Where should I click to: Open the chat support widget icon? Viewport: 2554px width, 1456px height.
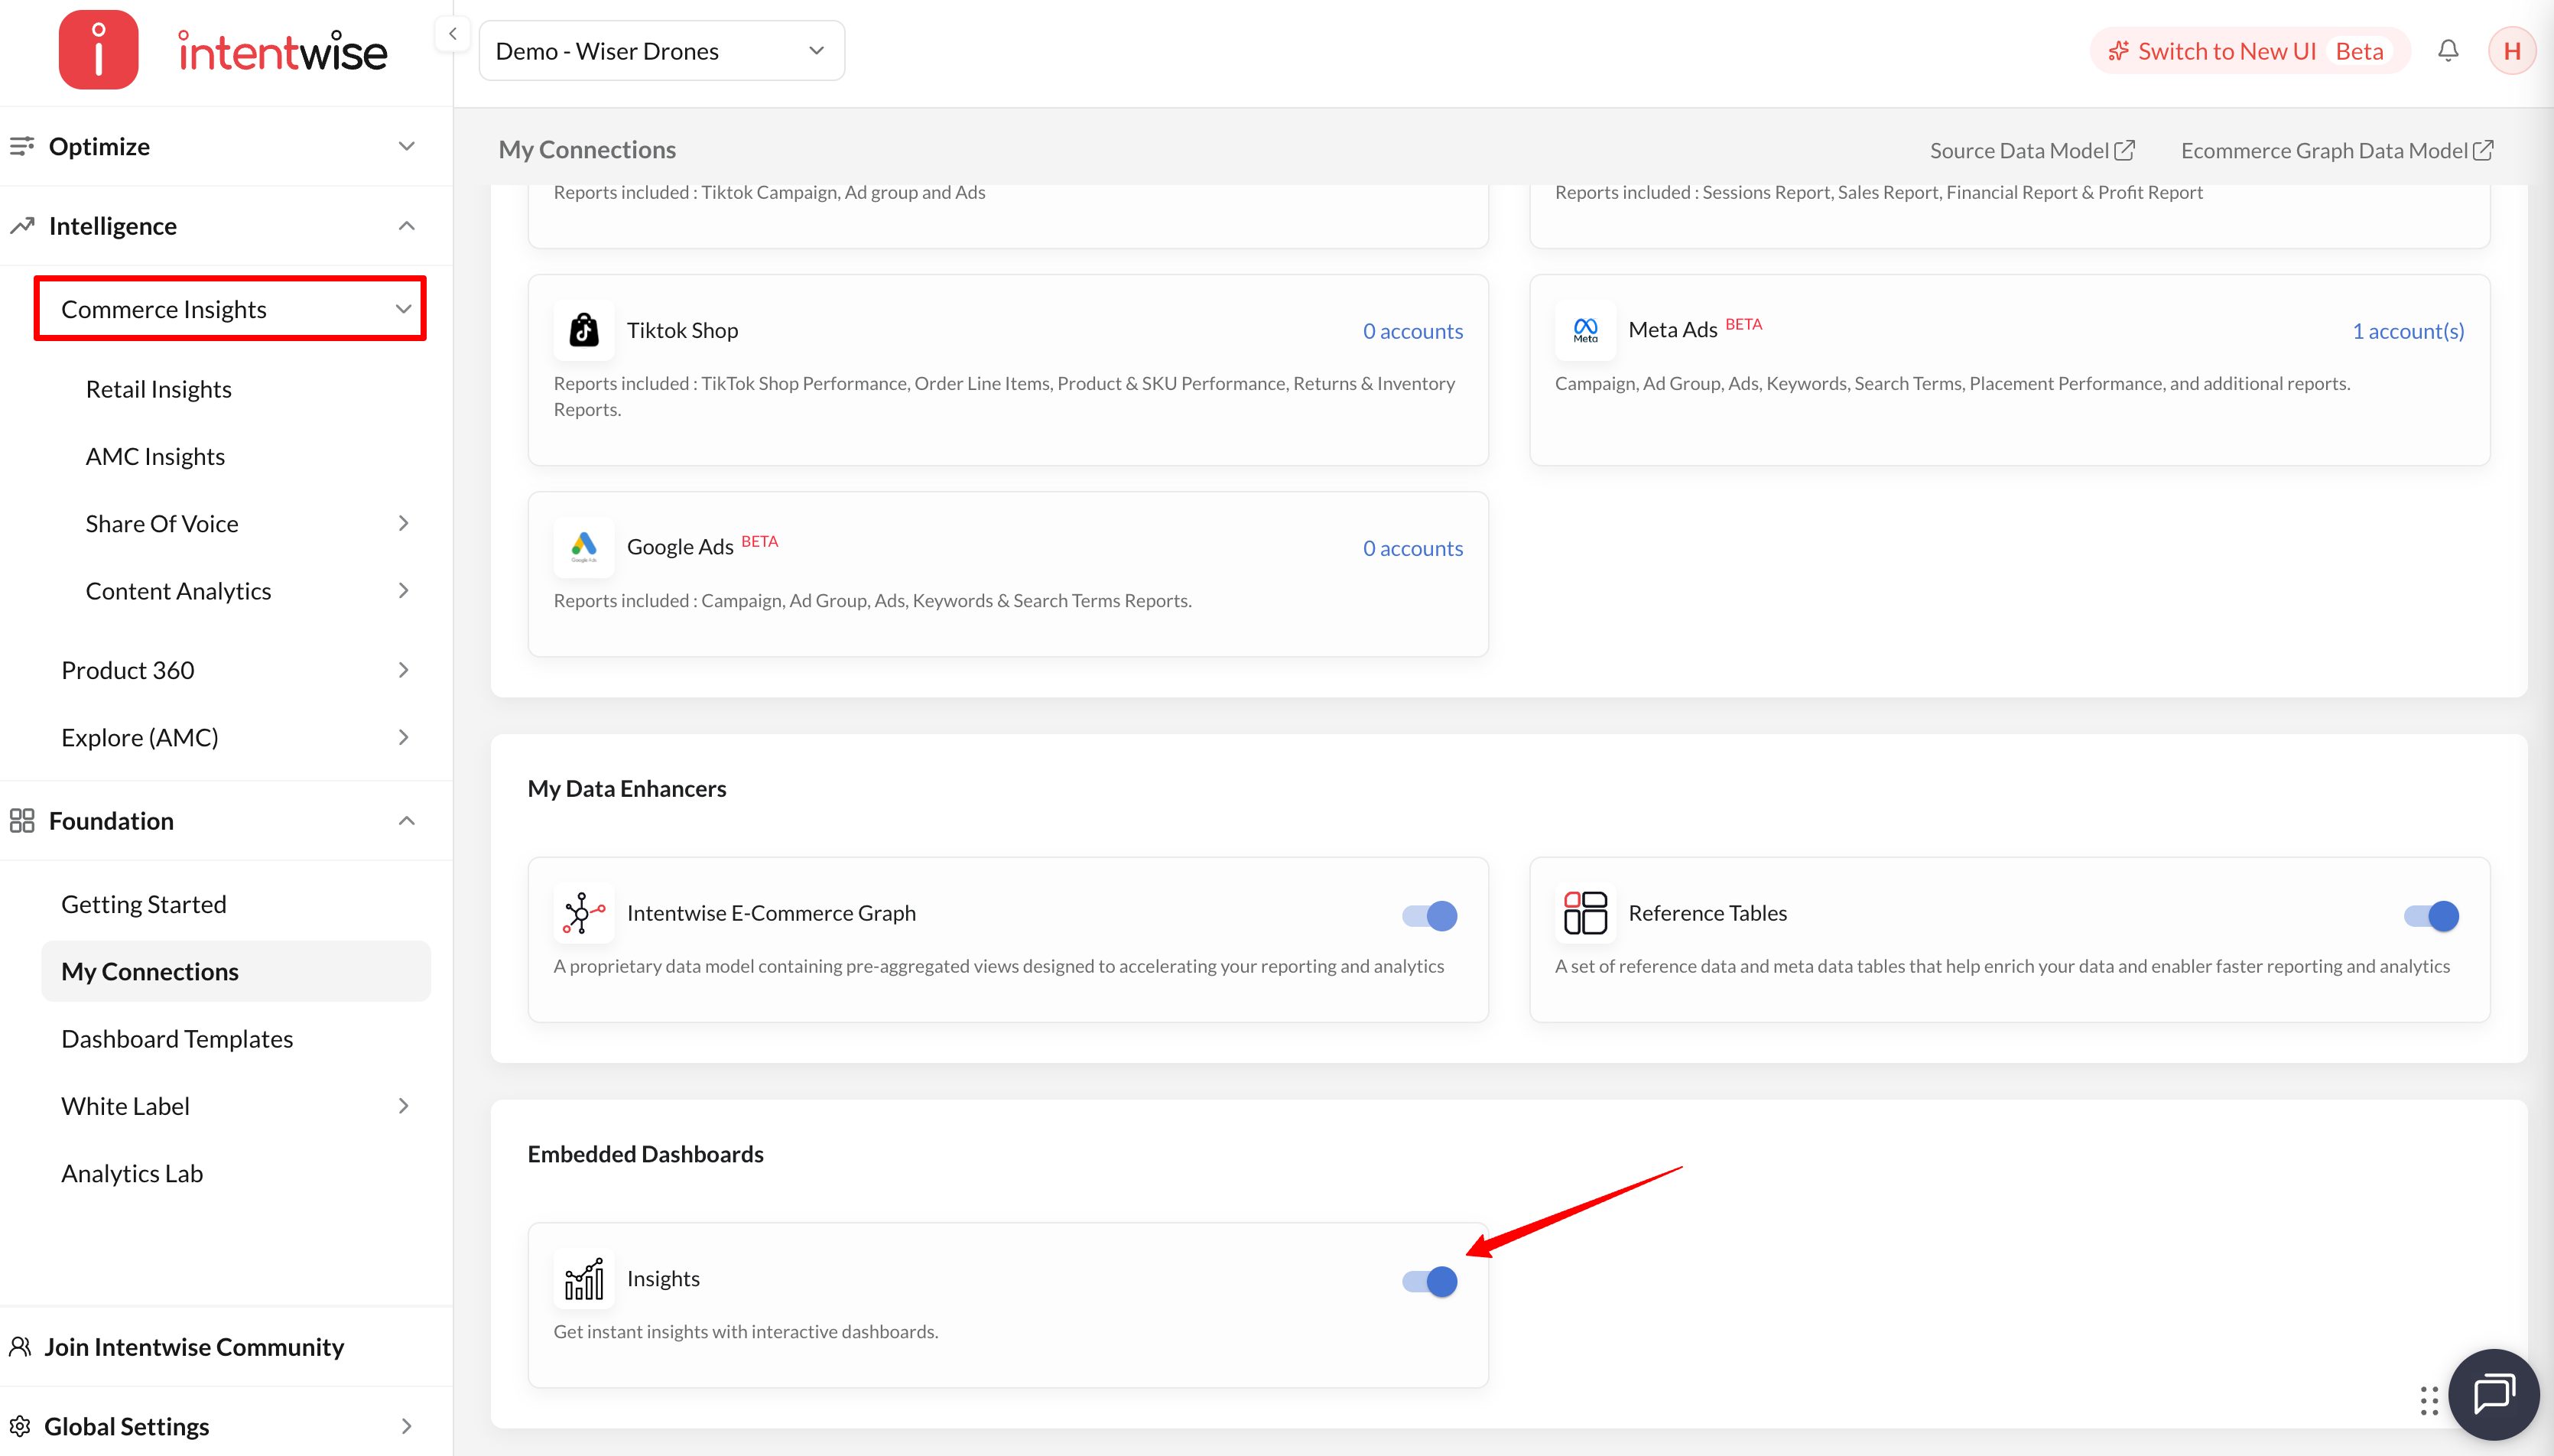2493,1394
